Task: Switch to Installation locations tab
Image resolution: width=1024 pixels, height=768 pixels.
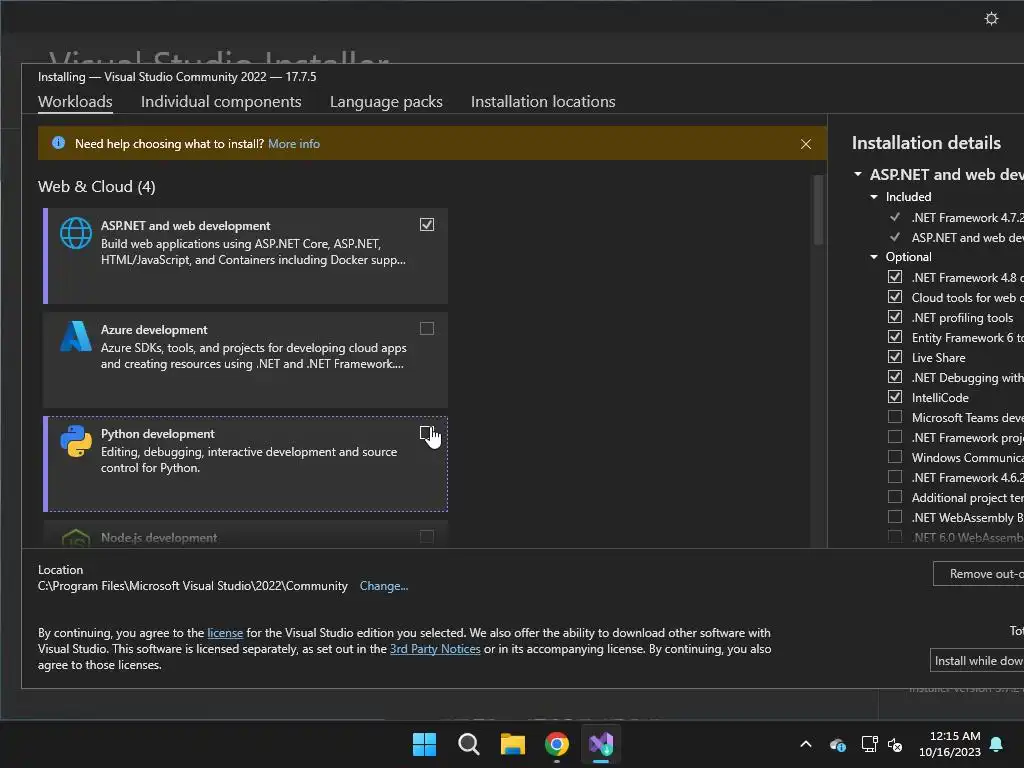Action: click(543, 102)
